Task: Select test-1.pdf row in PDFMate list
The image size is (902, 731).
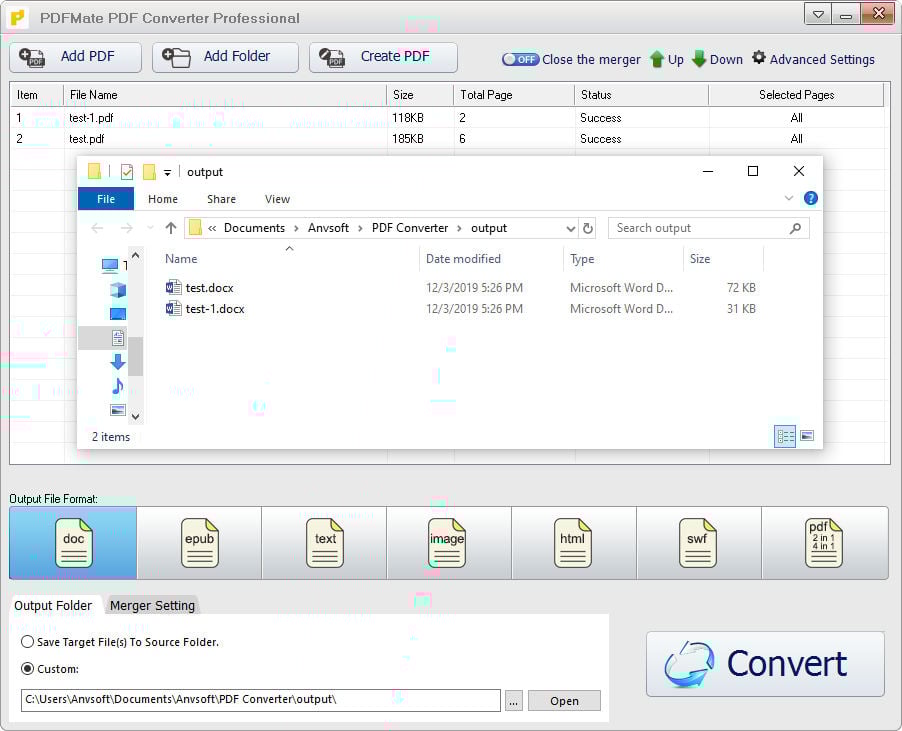Action: point(447,118)
